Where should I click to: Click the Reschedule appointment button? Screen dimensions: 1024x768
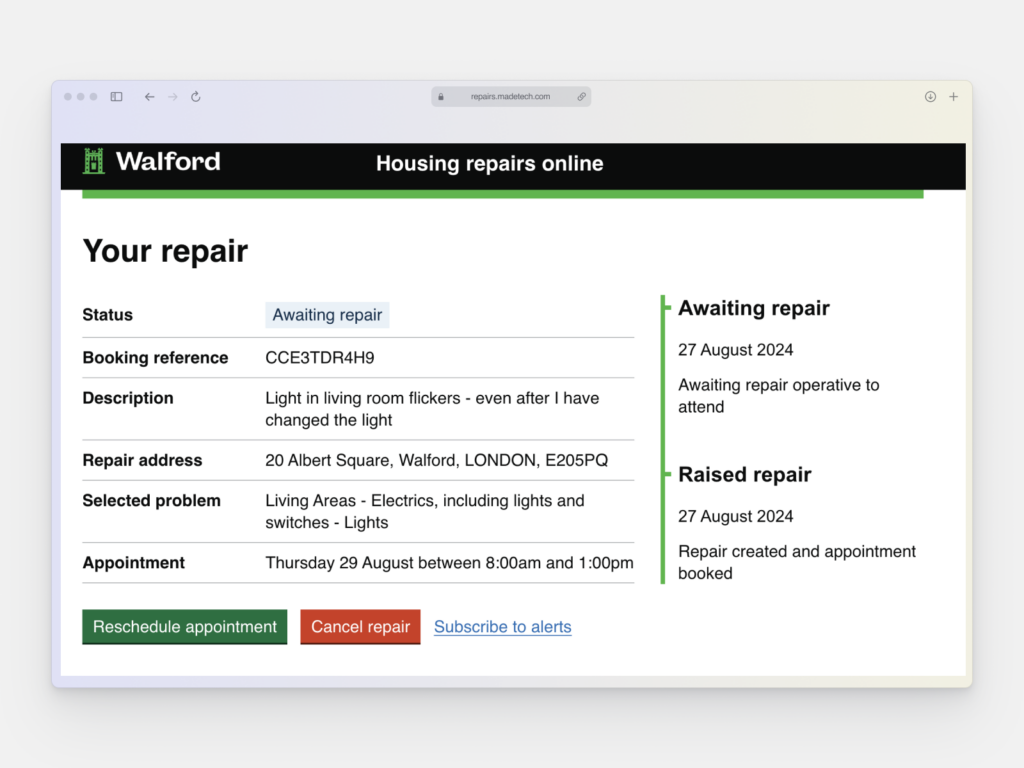185,627
